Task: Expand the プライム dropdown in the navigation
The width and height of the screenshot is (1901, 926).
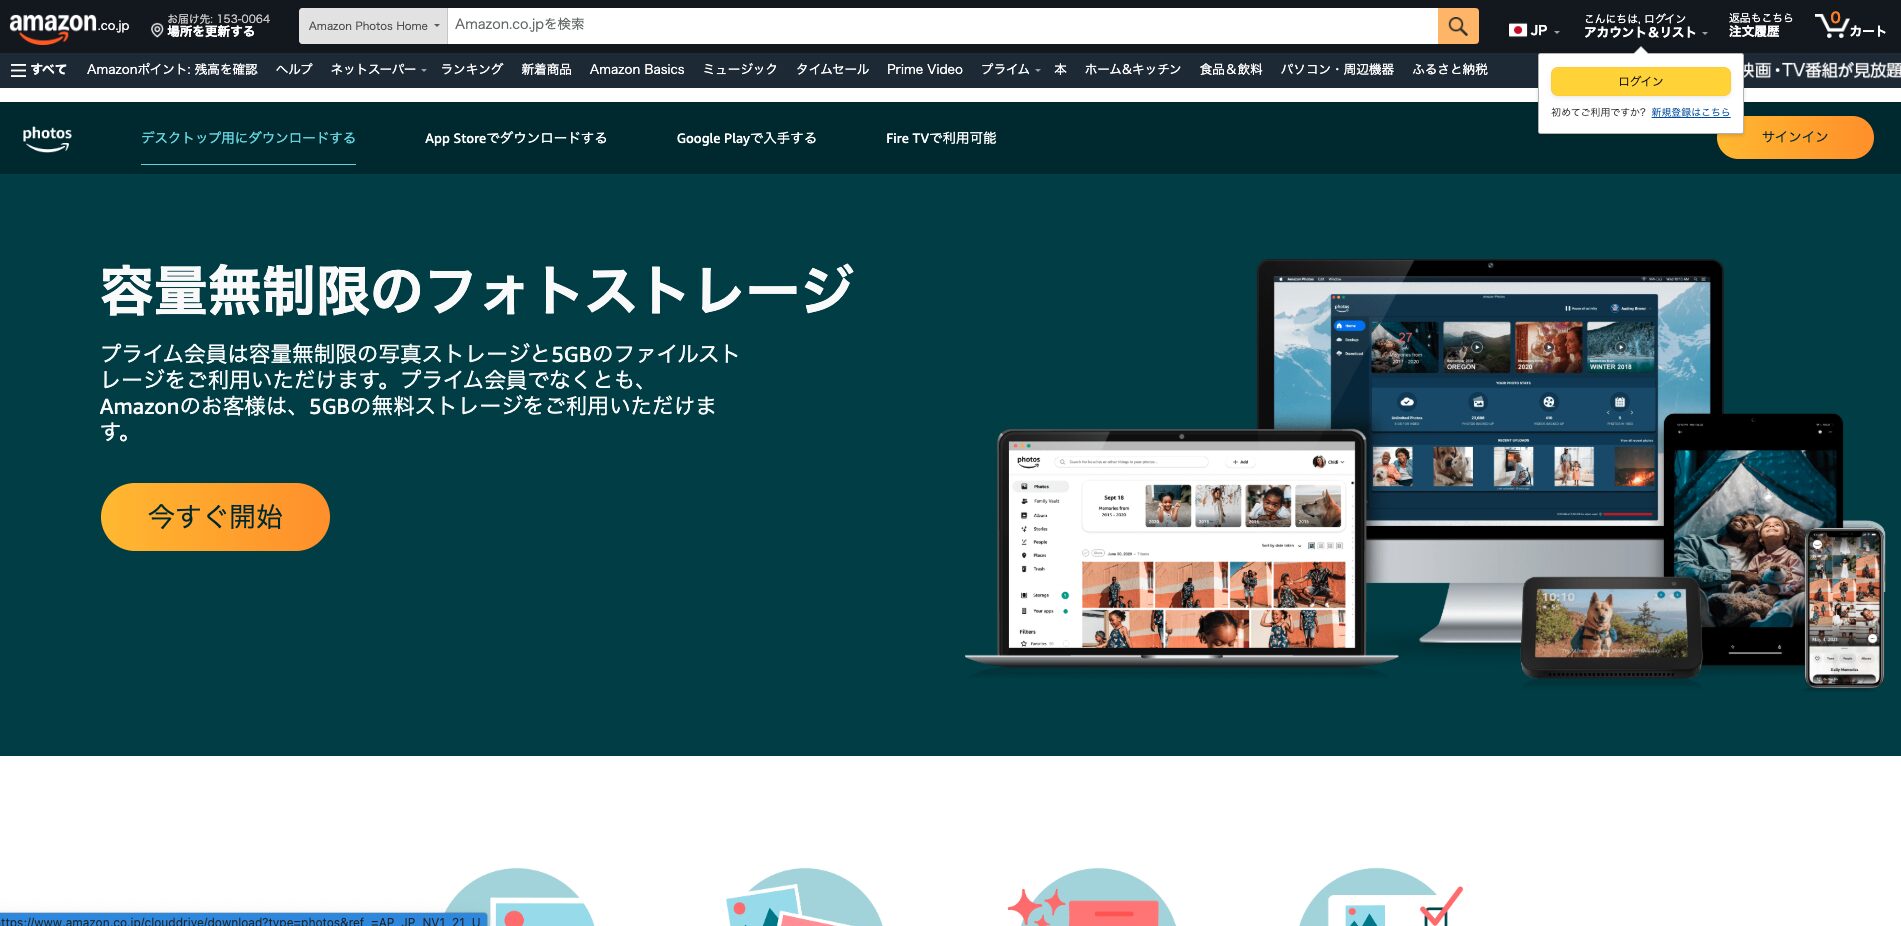Action: [1013, 69]
